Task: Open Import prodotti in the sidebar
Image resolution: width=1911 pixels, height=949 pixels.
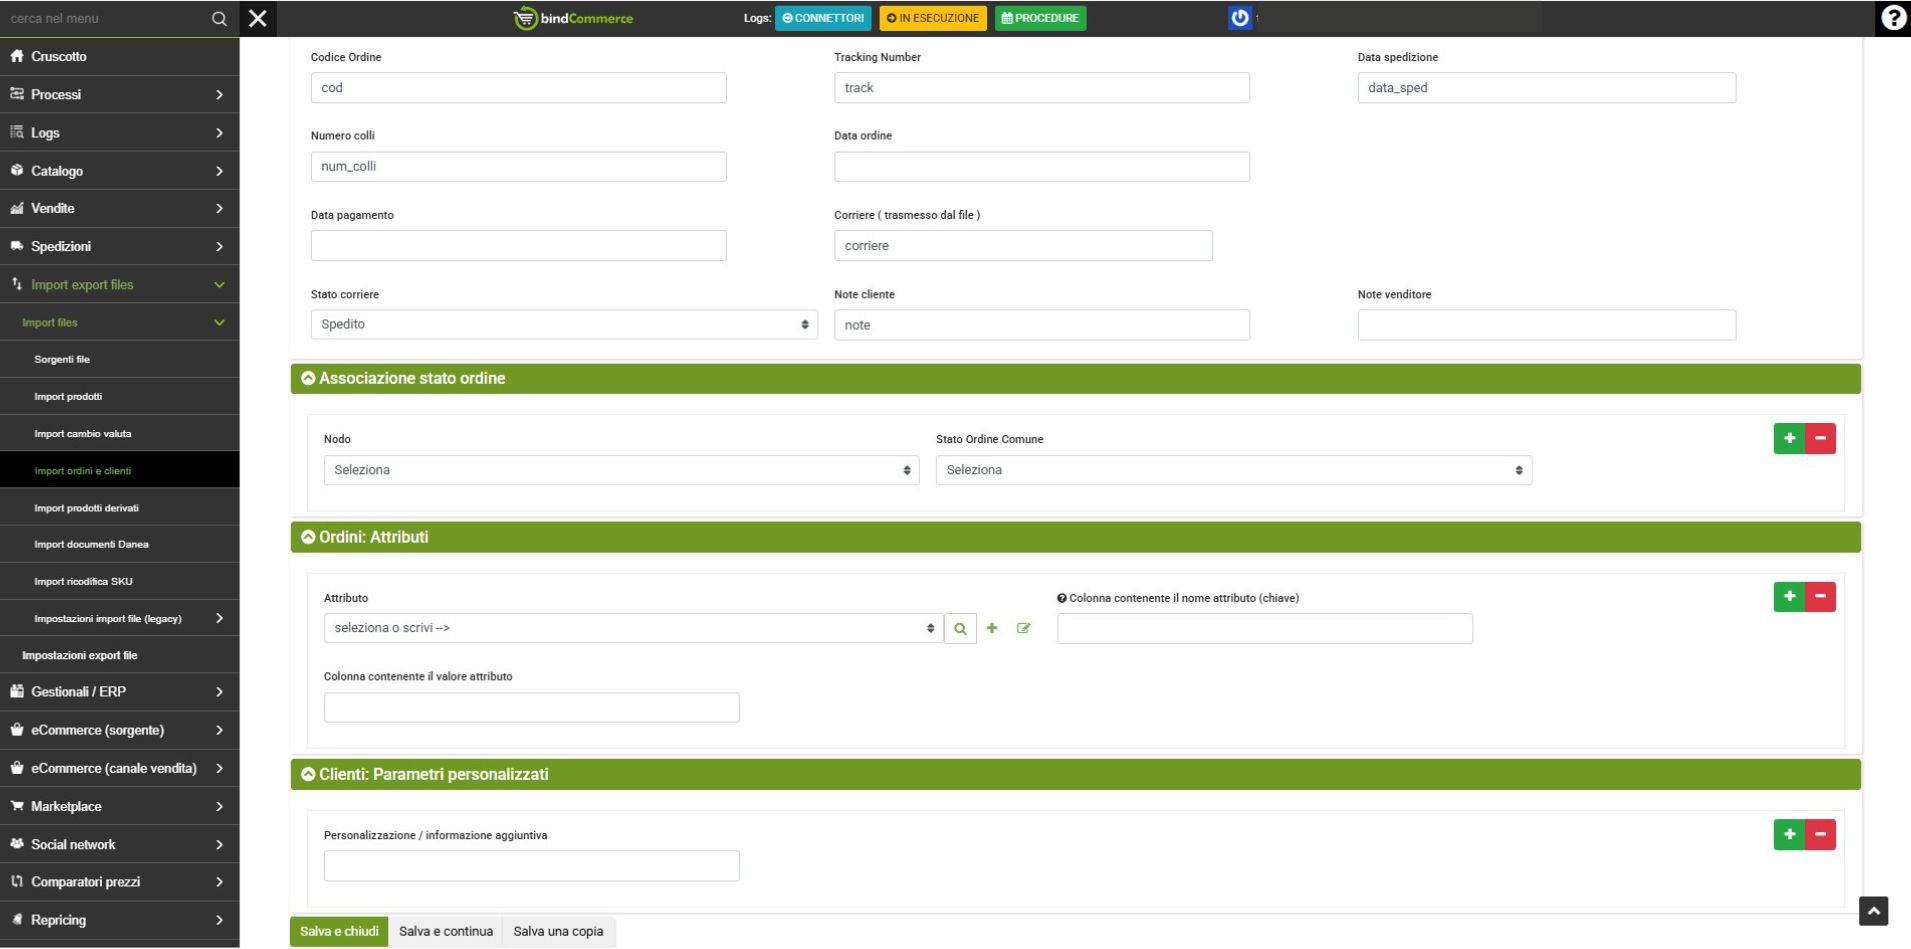Action: click(68, 397)
